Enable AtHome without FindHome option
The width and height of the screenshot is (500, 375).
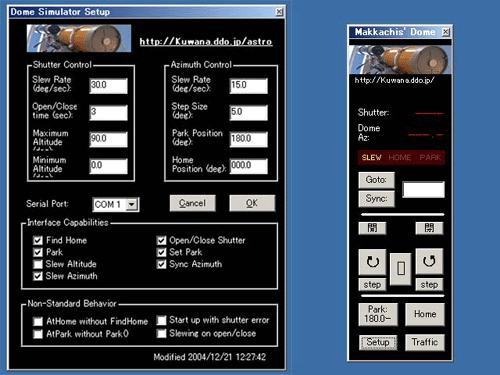click(38, 322)
